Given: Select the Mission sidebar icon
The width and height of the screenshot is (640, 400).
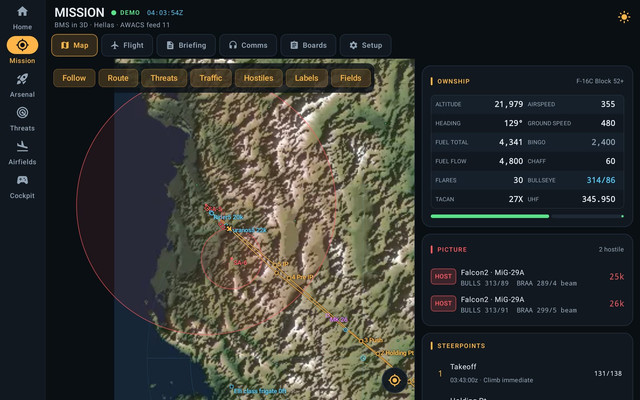Looking at the screenshot, I should point(22,45).
